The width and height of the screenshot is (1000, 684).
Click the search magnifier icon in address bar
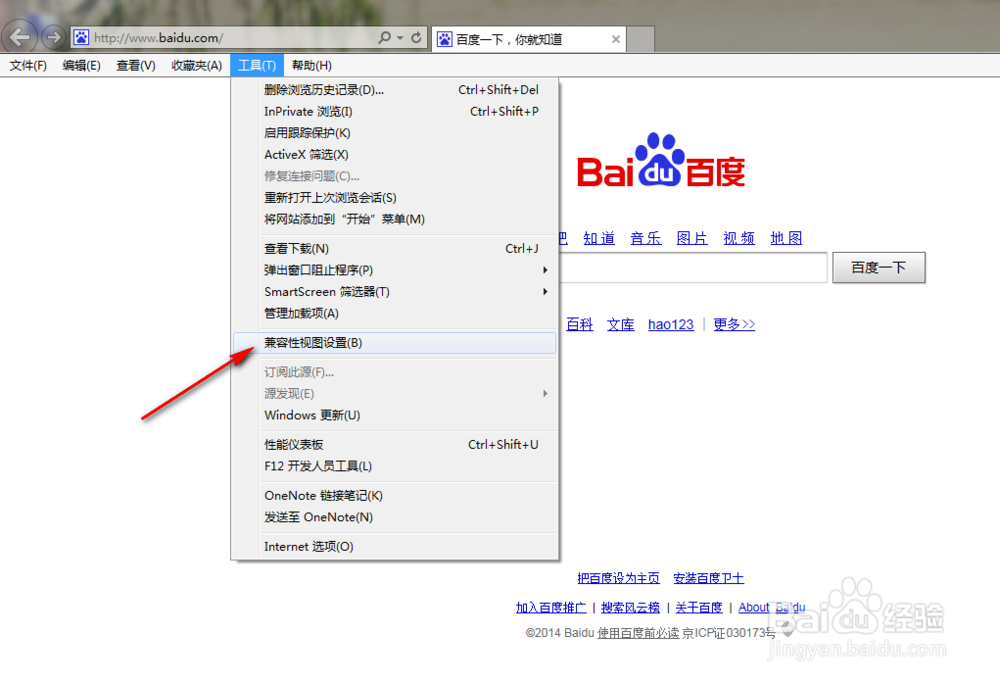384,38
